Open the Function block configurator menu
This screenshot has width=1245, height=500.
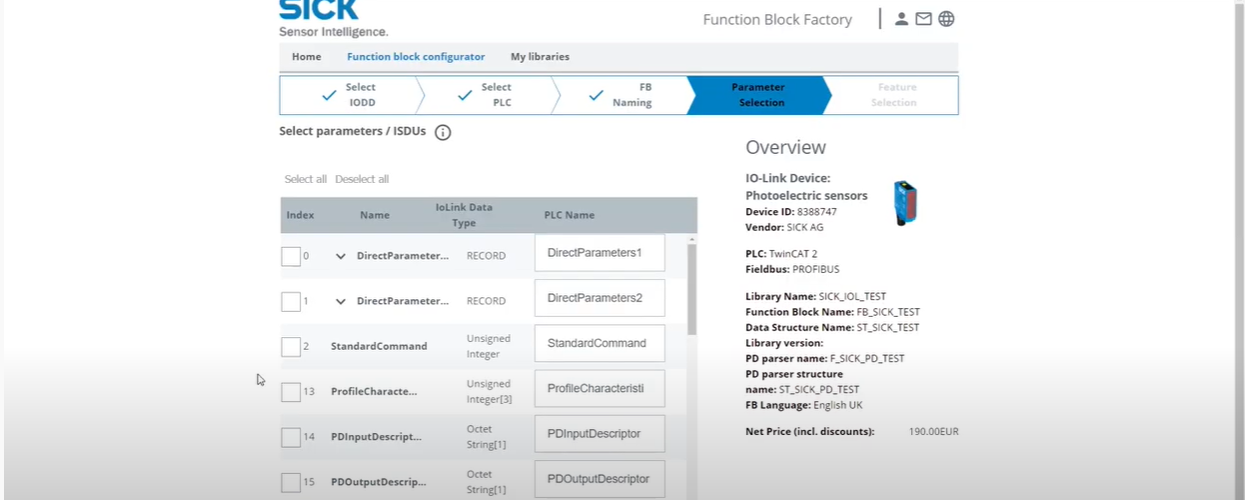[416, 57]
